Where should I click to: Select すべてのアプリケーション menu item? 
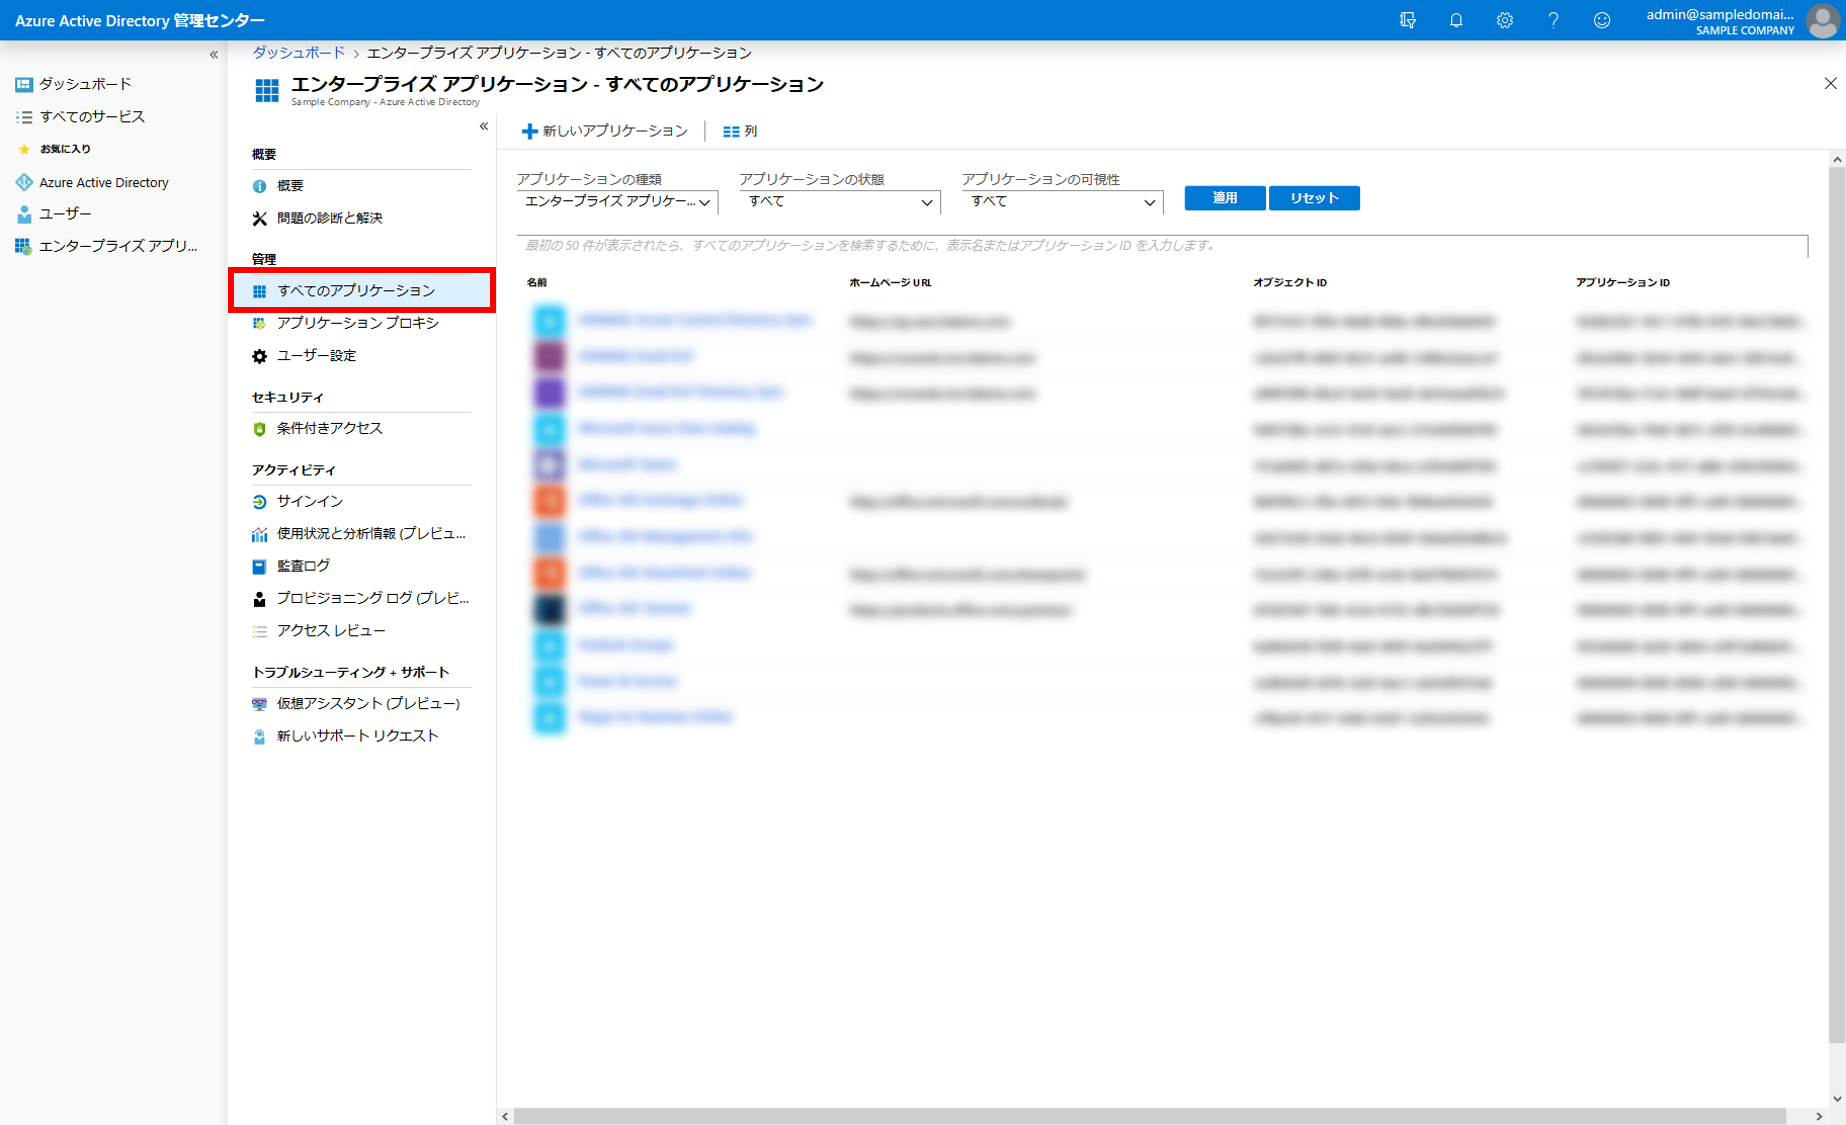(x=361, y=291)
